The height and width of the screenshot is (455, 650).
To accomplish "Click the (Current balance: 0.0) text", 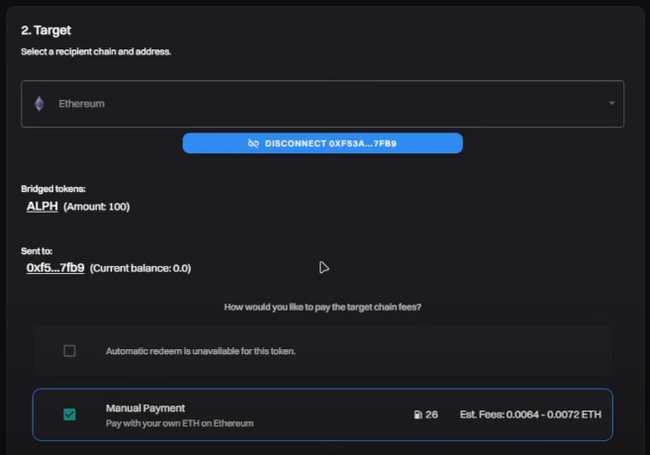I will [141, 268].
